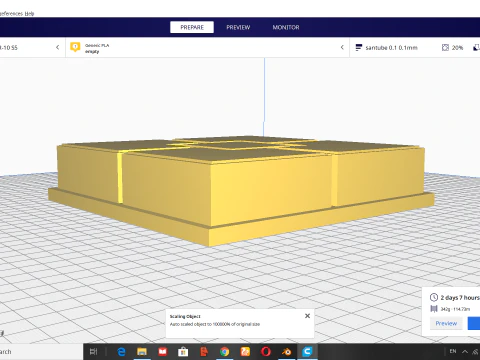Launch Google Chrome from the taskbar

[x=224, y=351]
